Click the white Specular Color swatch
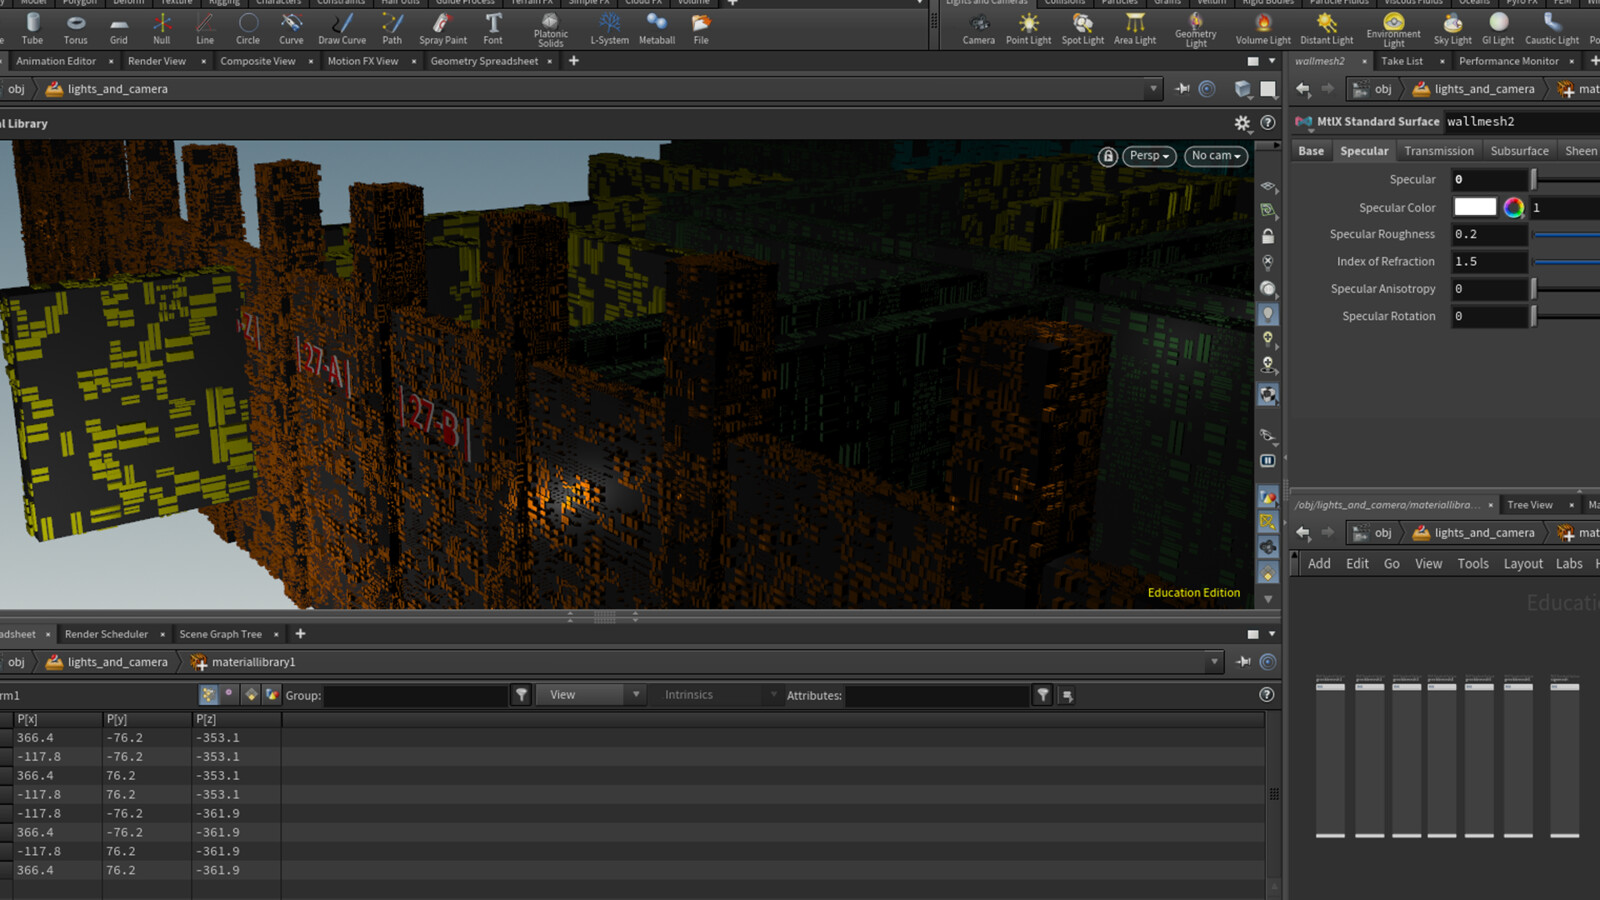The image size is (1600, 900). (x=1474, y=208)
